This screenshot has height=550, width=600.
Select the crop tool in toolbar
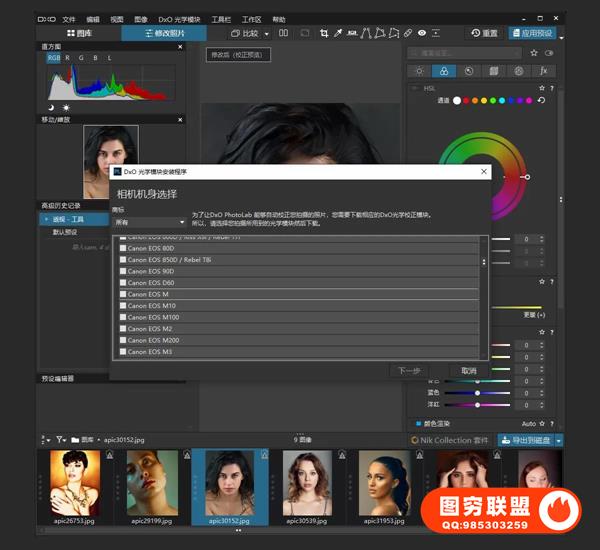pyautogui.click(x=323, y=33)
